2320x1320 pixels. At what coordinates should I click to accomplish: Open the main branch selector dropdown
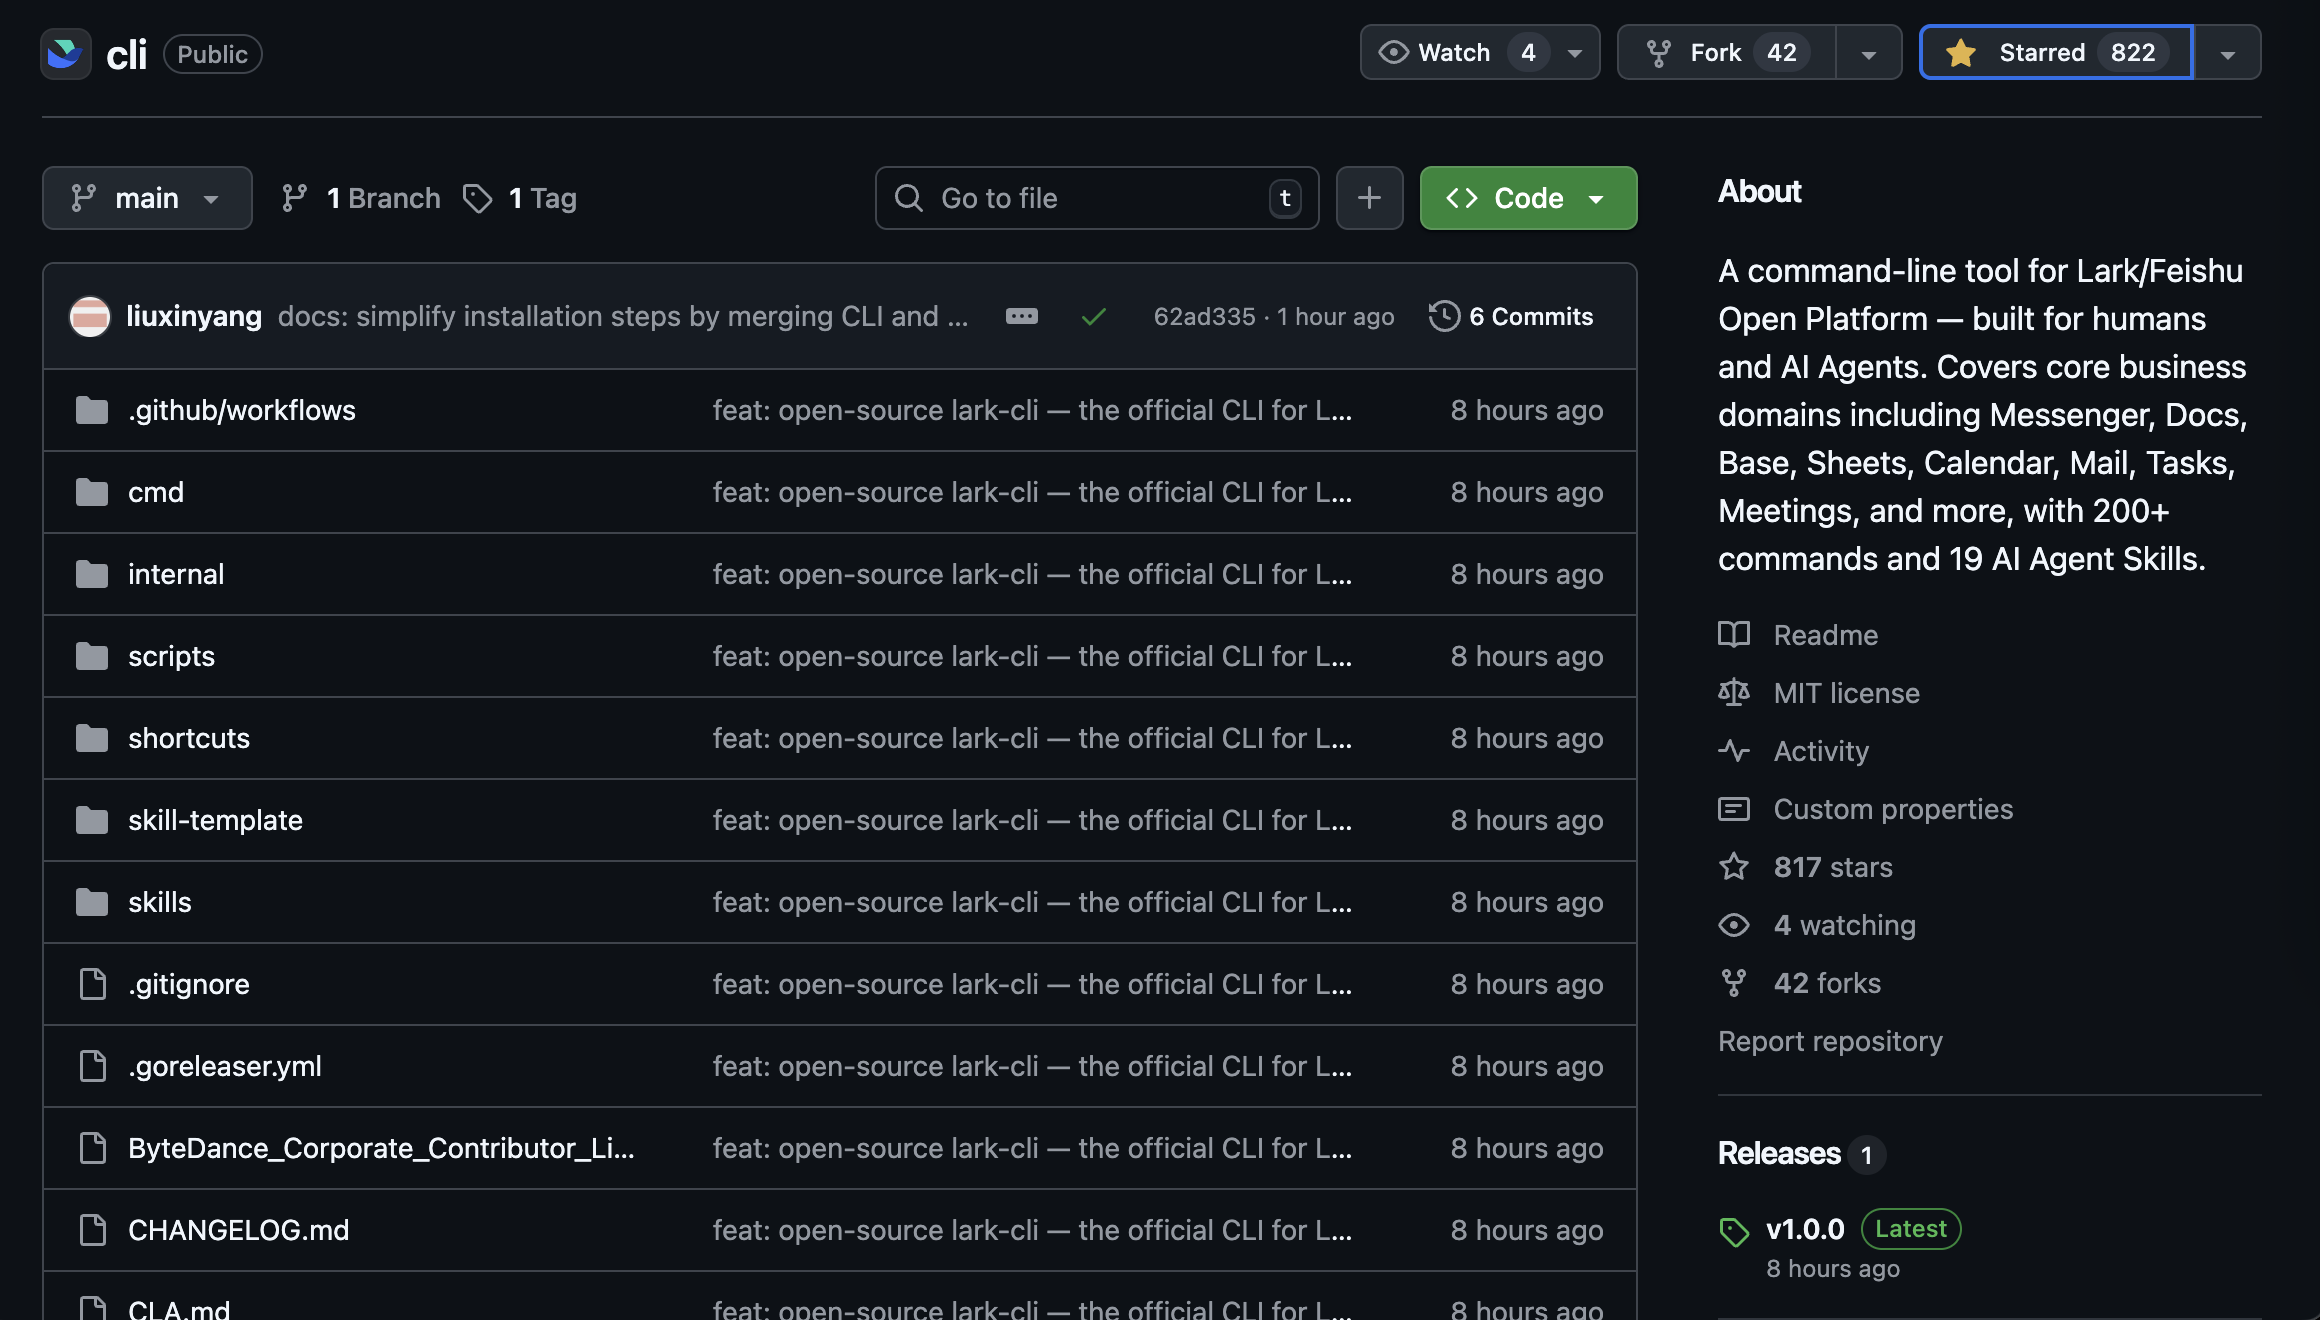click(x=147, y=198)
